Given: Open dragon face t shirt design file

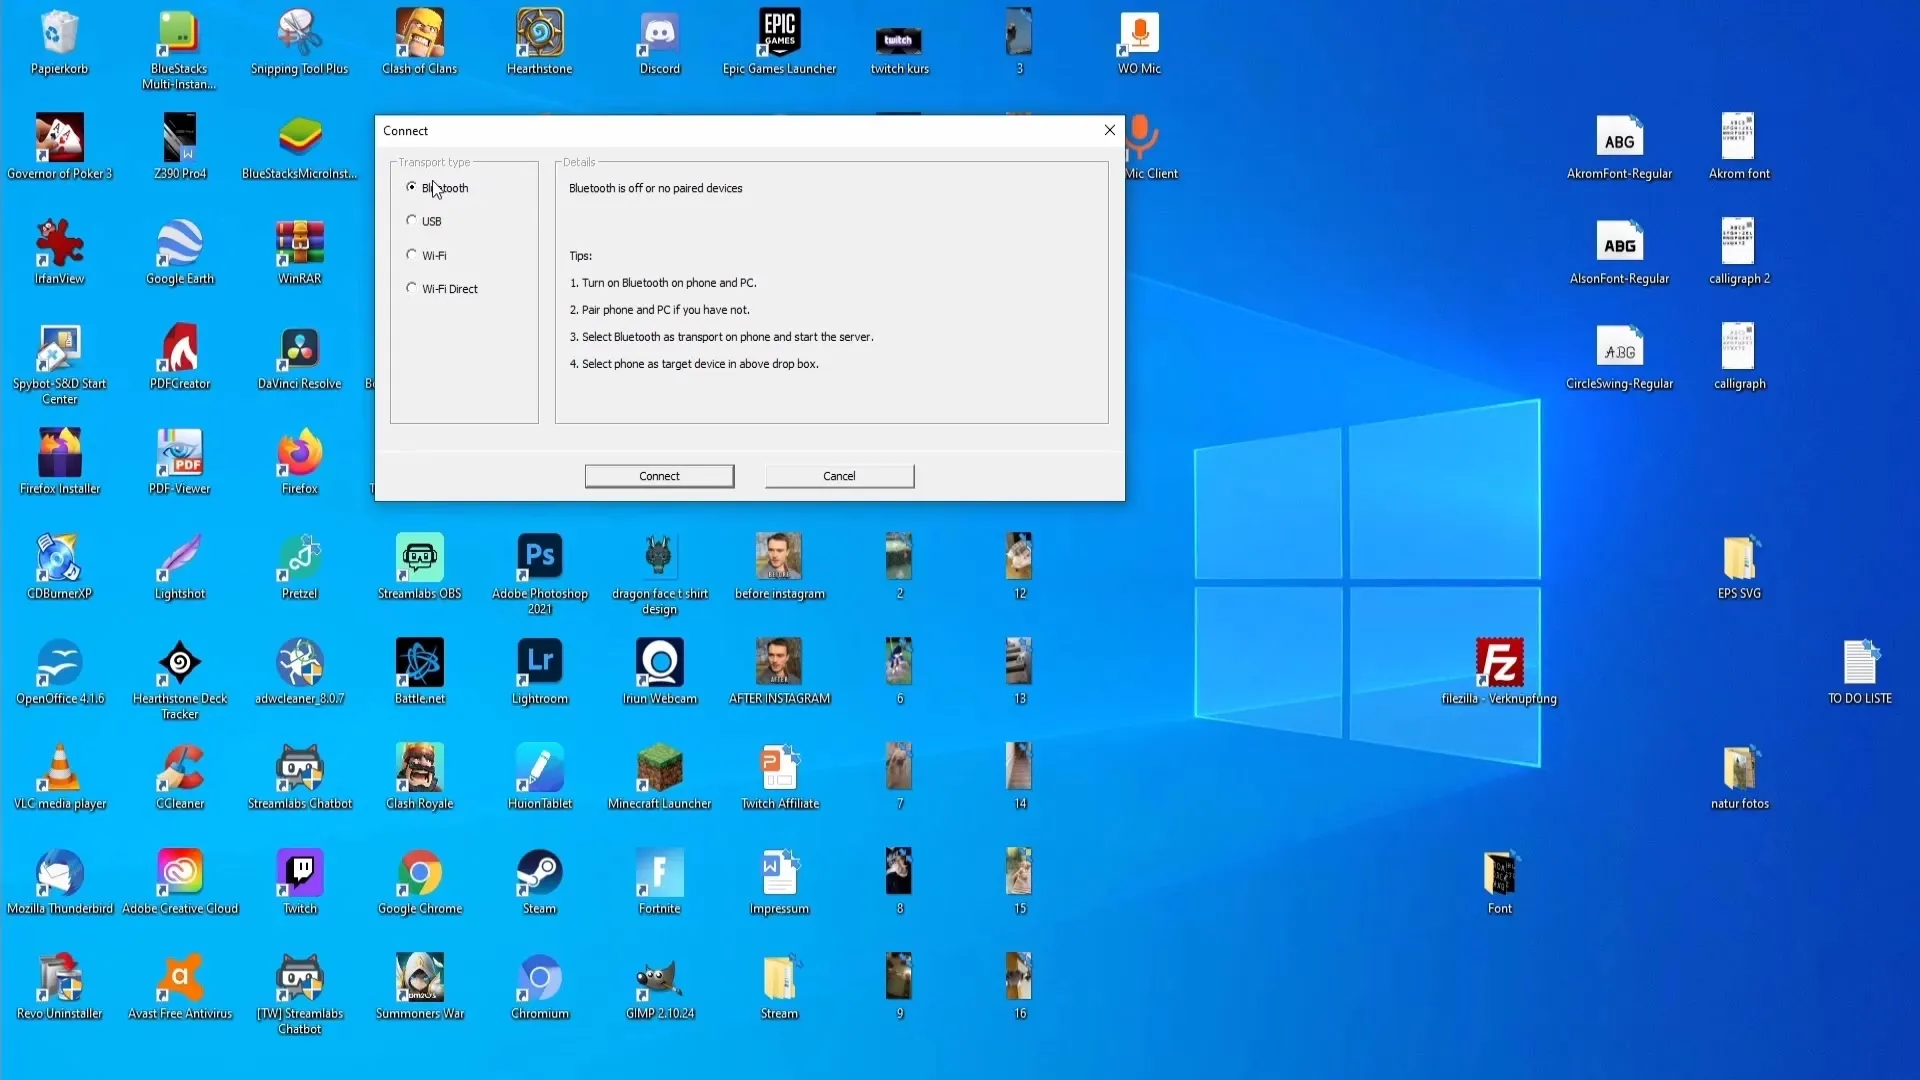Looking at the screenshot, I should tap(659, 573).
